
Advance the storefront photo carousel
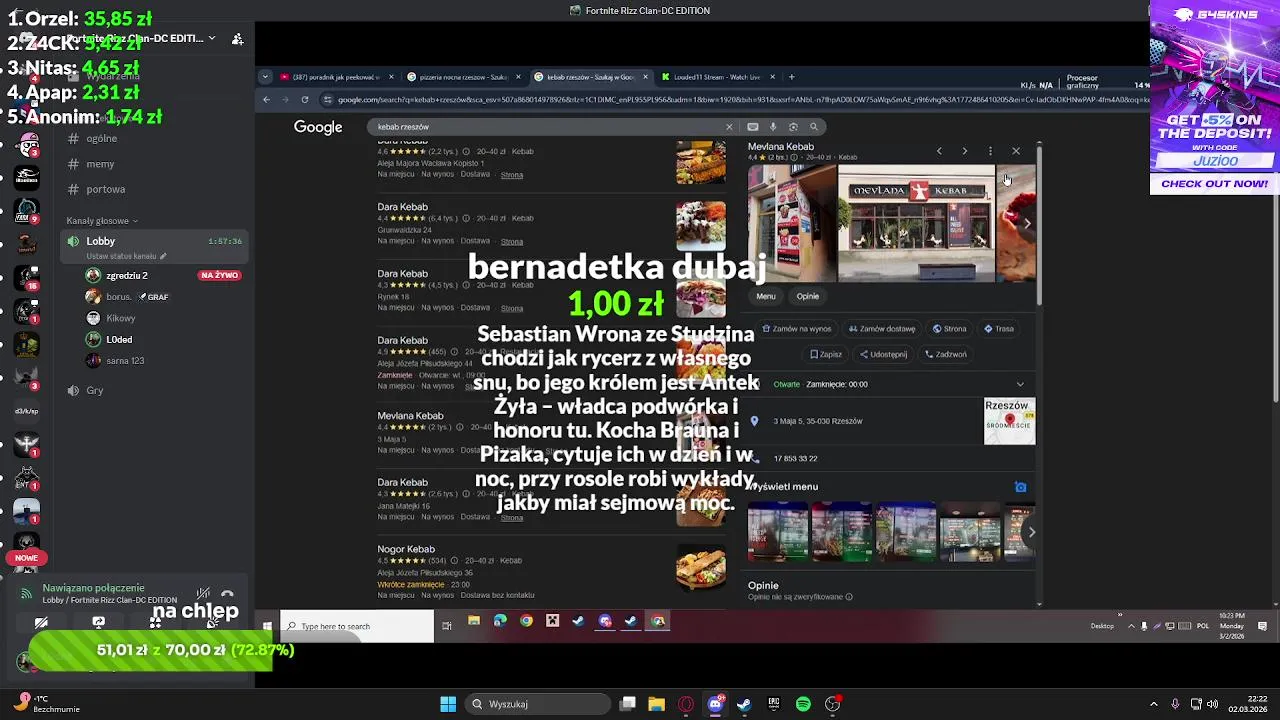1027,223
